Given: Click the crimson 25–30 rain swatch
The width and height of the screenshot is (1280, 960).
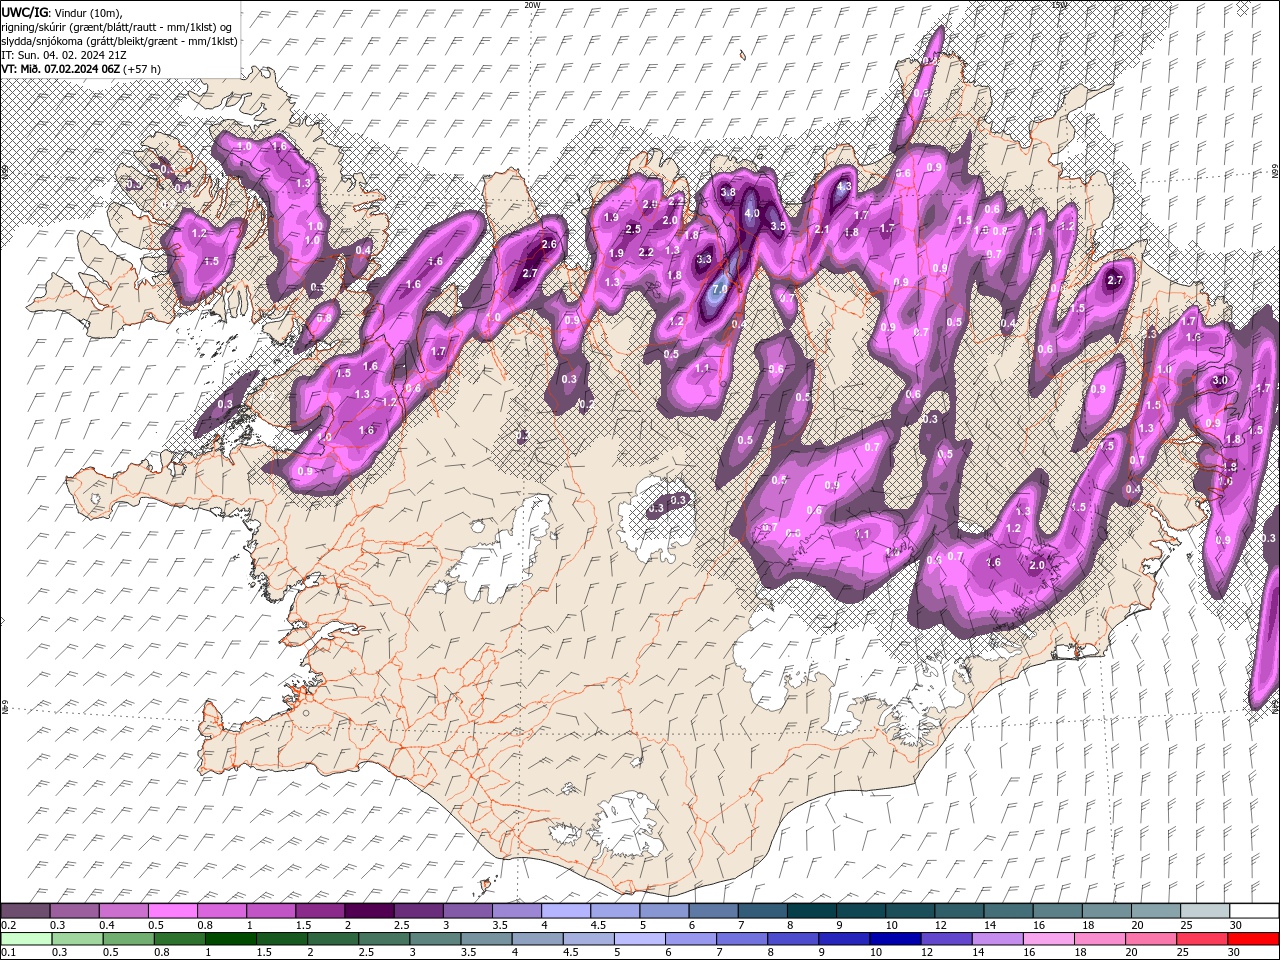Looking at the screenshot, I should coord(1200,939).
